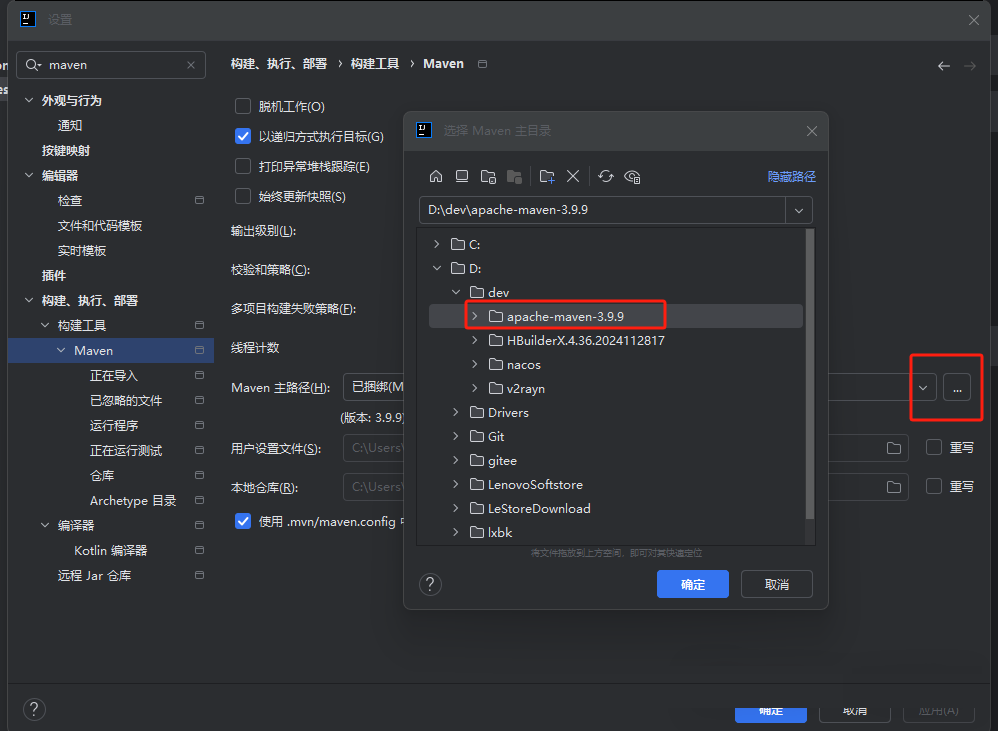
Task: Click the delete (X) toolbar icon
Action: click(x=573, y=176)
